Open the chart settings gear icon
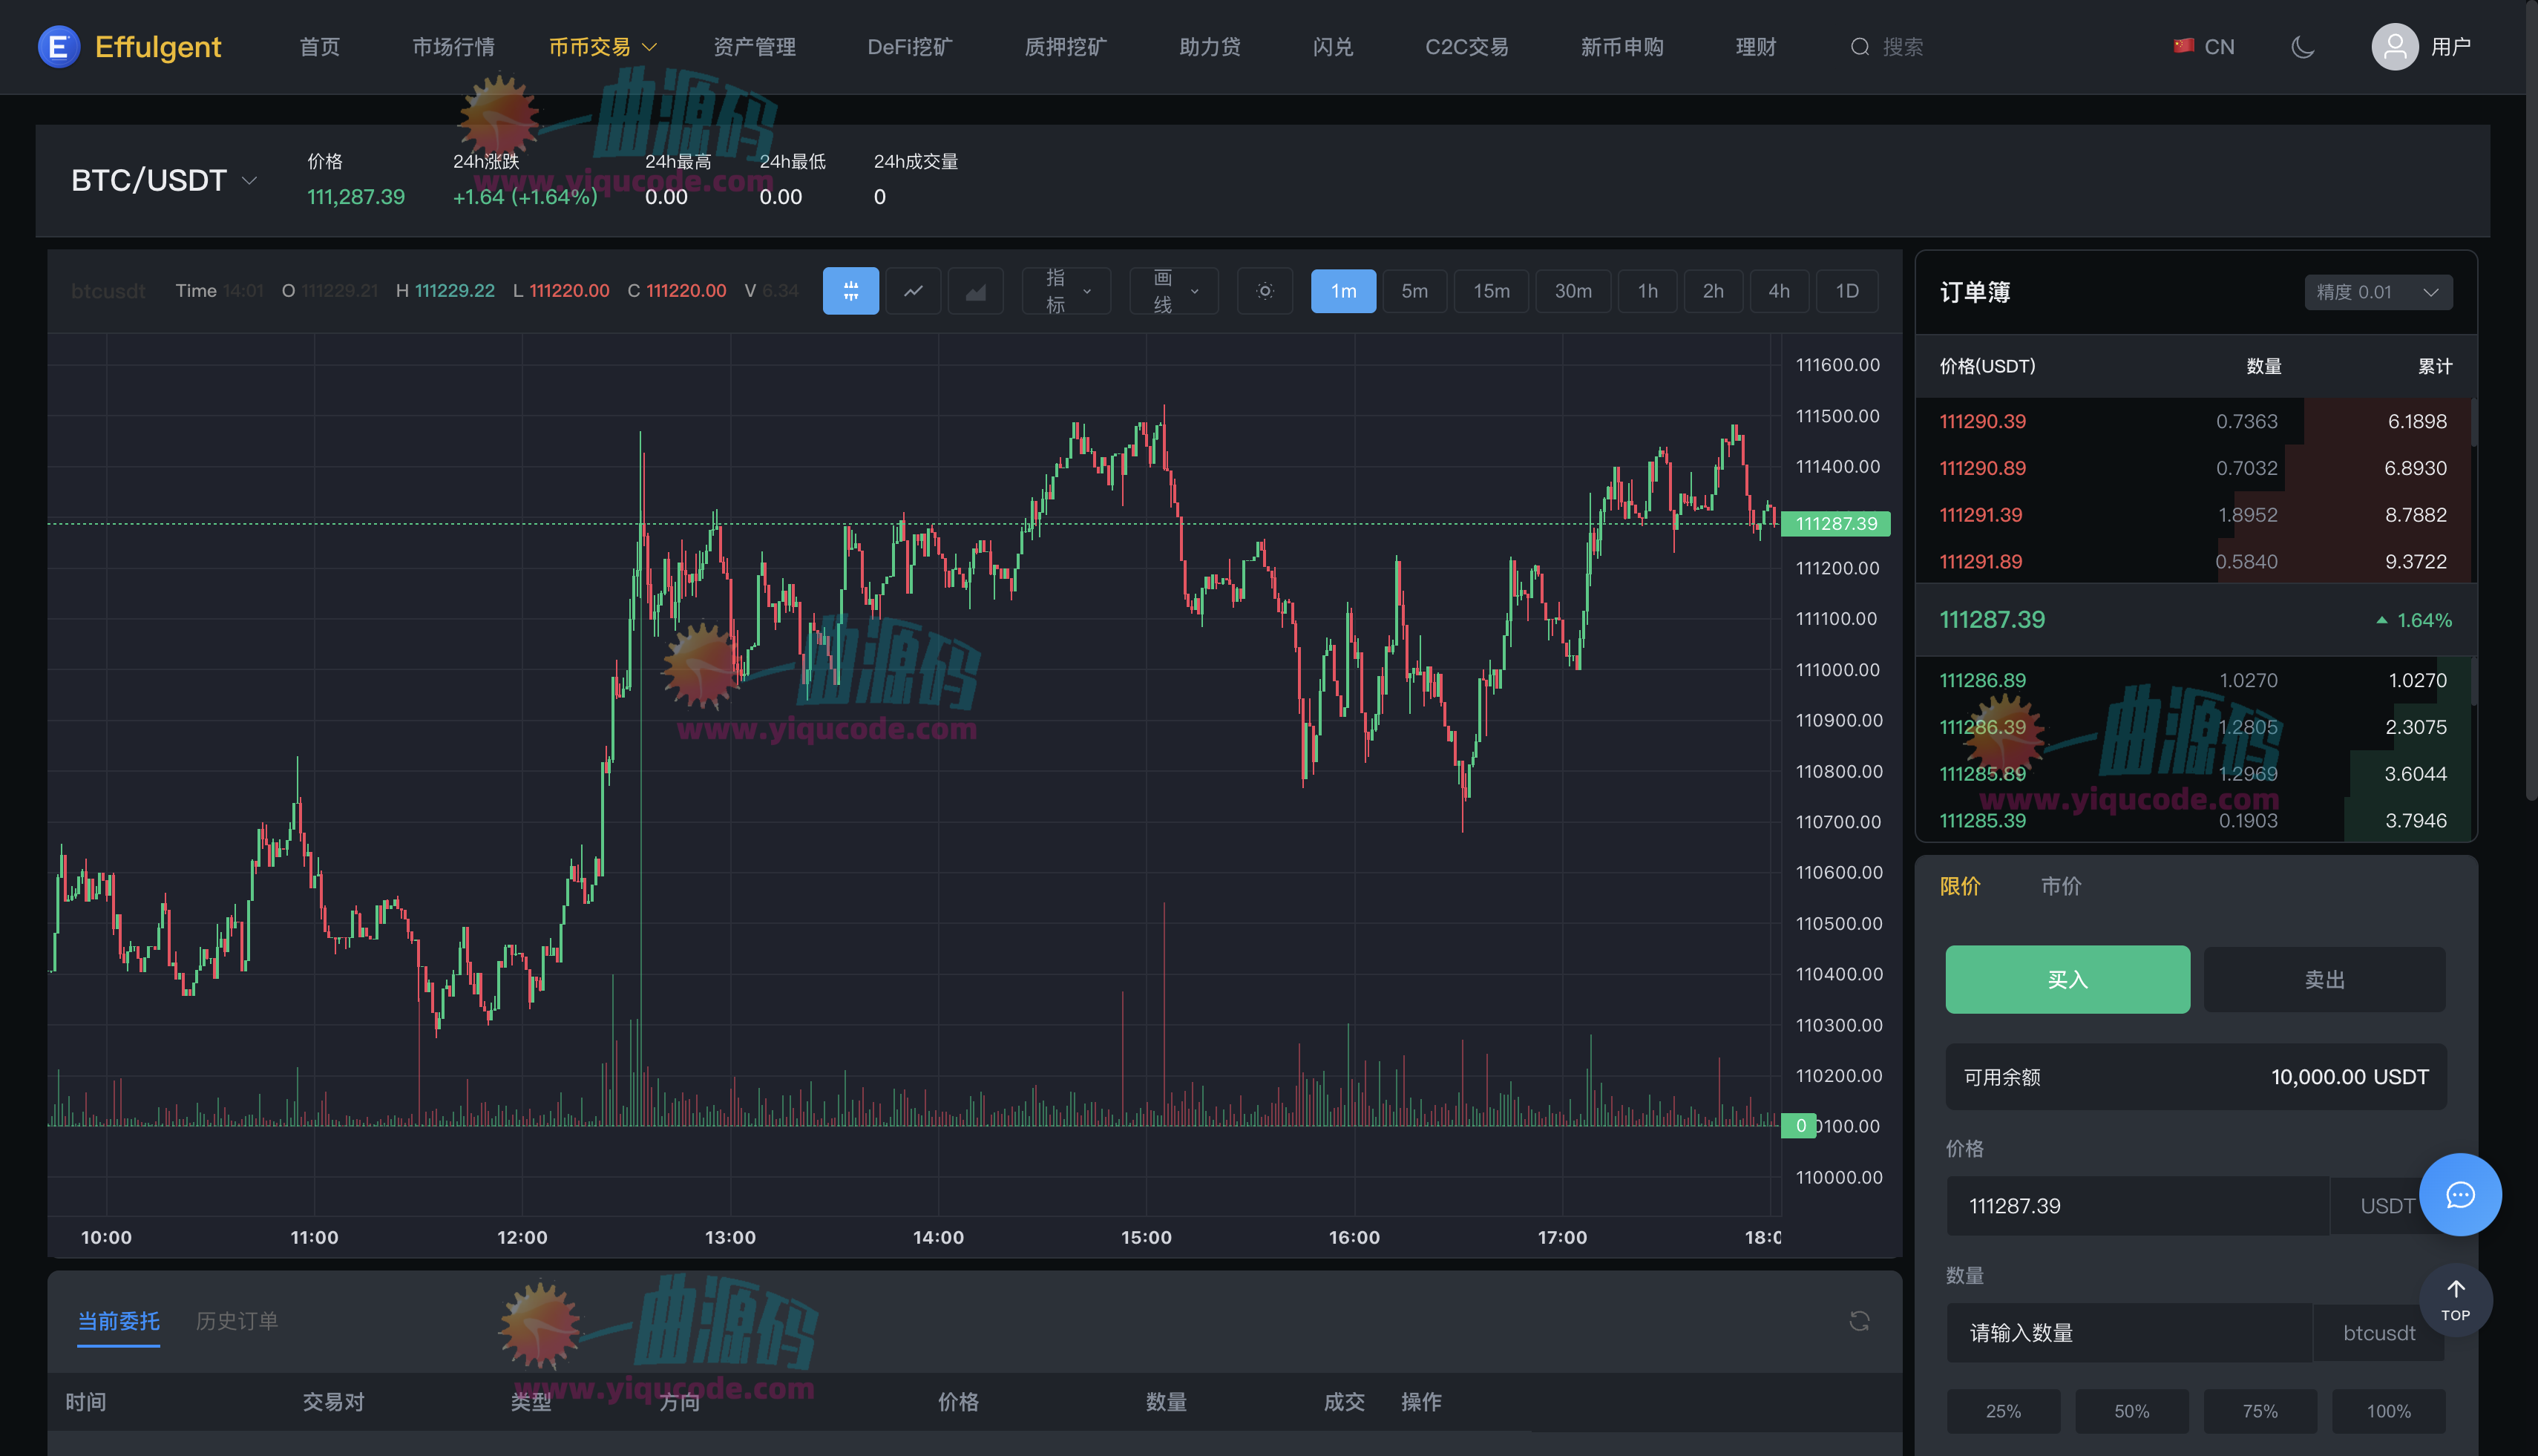This screenshot has height=1456, width=2538. [x=1265, y=291]
